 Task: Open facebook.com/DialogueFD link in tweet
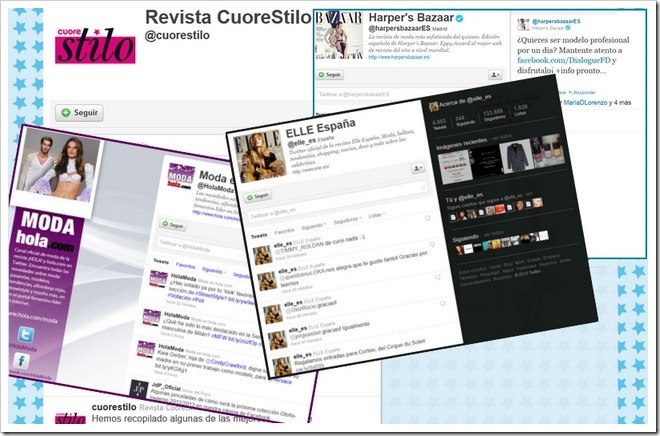point(564,60)
